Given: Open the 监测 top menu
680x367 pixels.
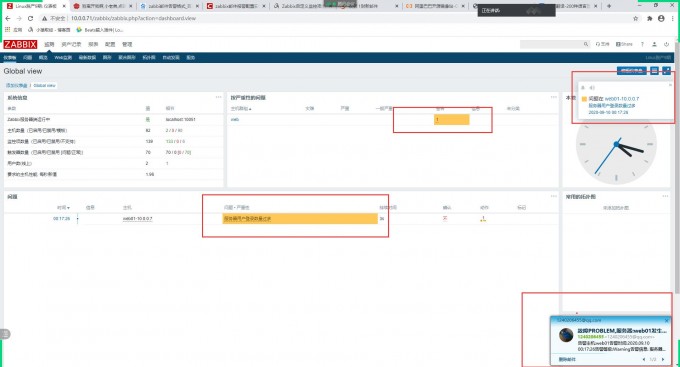Looking at the screenshot, I should (49, 44).
